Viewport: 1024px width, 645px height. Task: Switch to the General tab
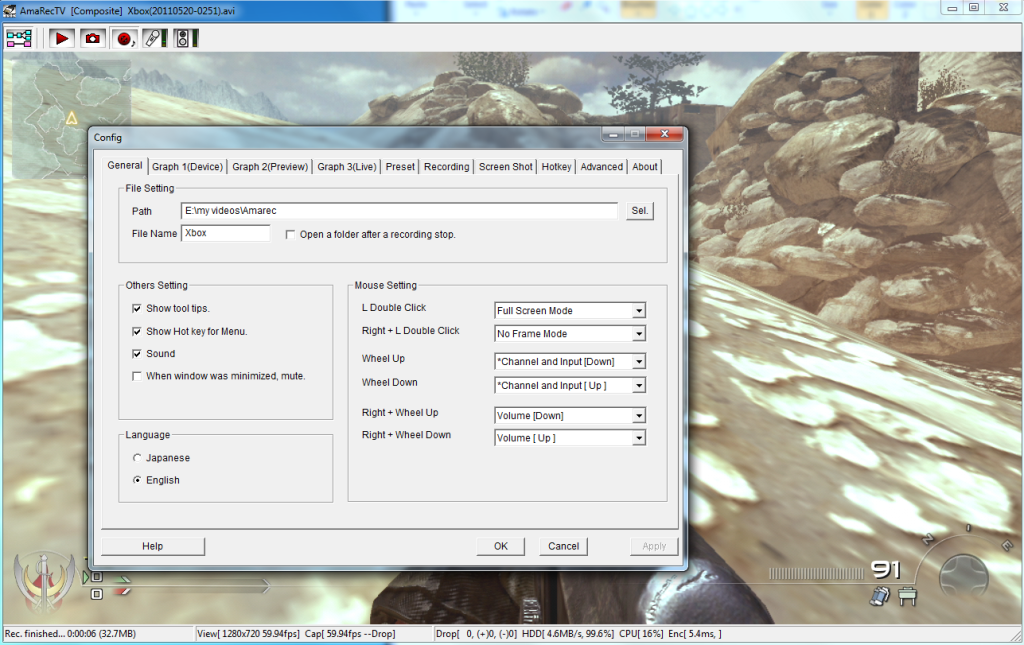pyautogui.click(x=125, y=165)
